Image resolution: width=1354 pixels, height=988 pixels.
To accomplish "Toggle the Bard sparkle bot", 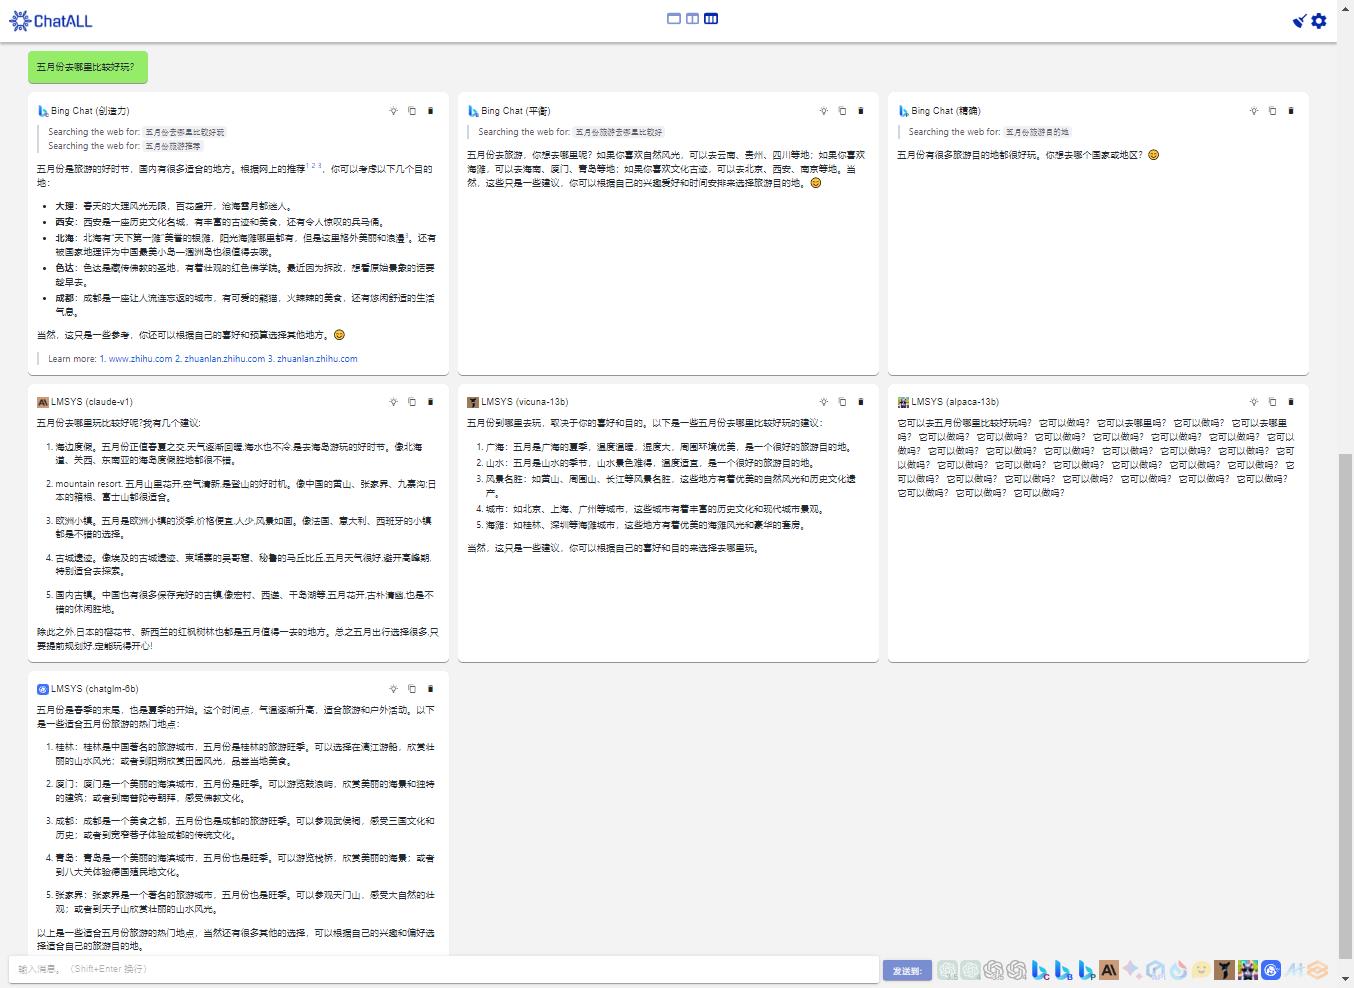I will point(1132,970).
